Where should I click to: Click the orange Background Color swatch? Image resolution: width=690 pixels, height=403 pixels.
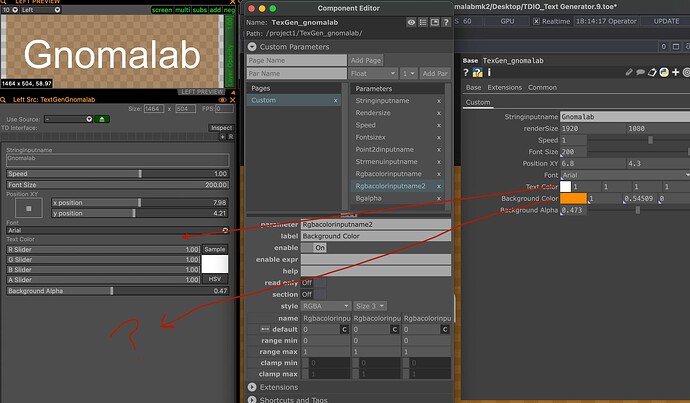[571, 199]
